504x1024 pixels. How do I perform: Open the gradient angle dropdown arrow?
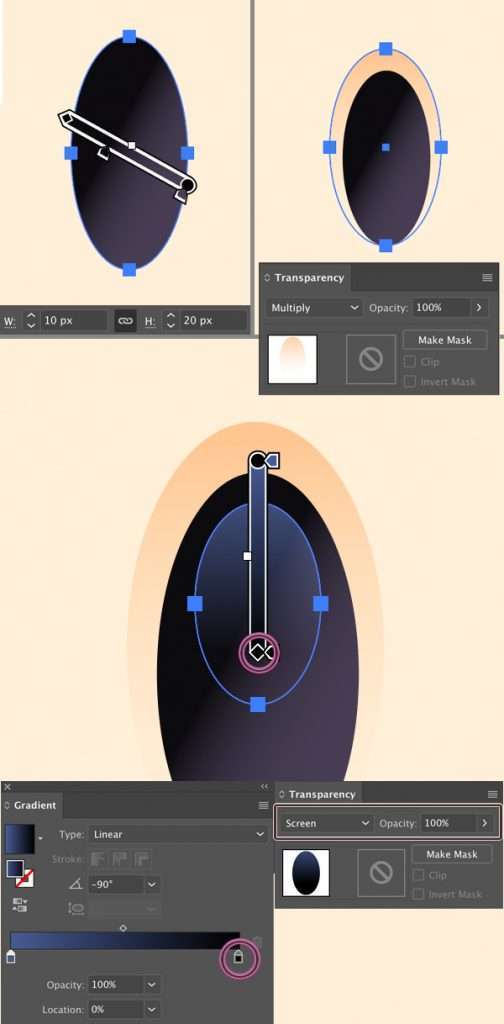point(152,885)
